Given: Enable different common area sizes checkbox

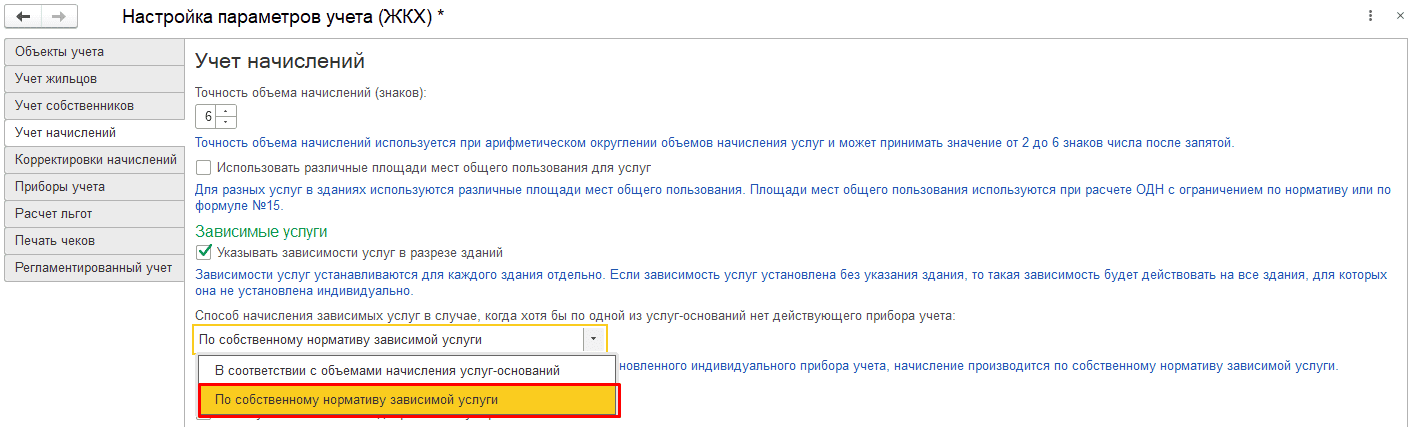Looking at the screenshot, I should (204, 168).
